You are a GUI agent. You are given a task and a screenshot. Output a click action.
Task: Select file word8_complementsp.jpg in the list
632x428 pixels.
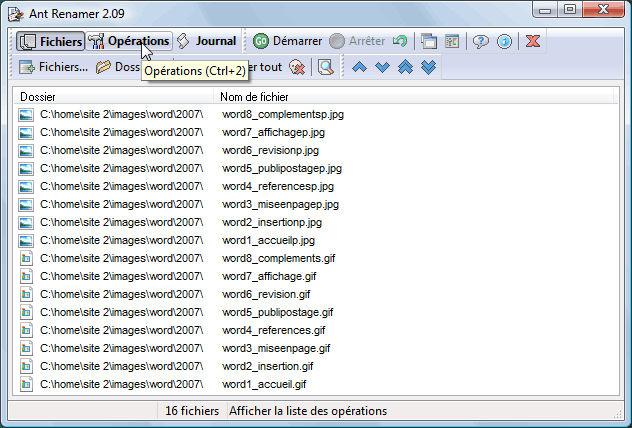pos(283,115)
